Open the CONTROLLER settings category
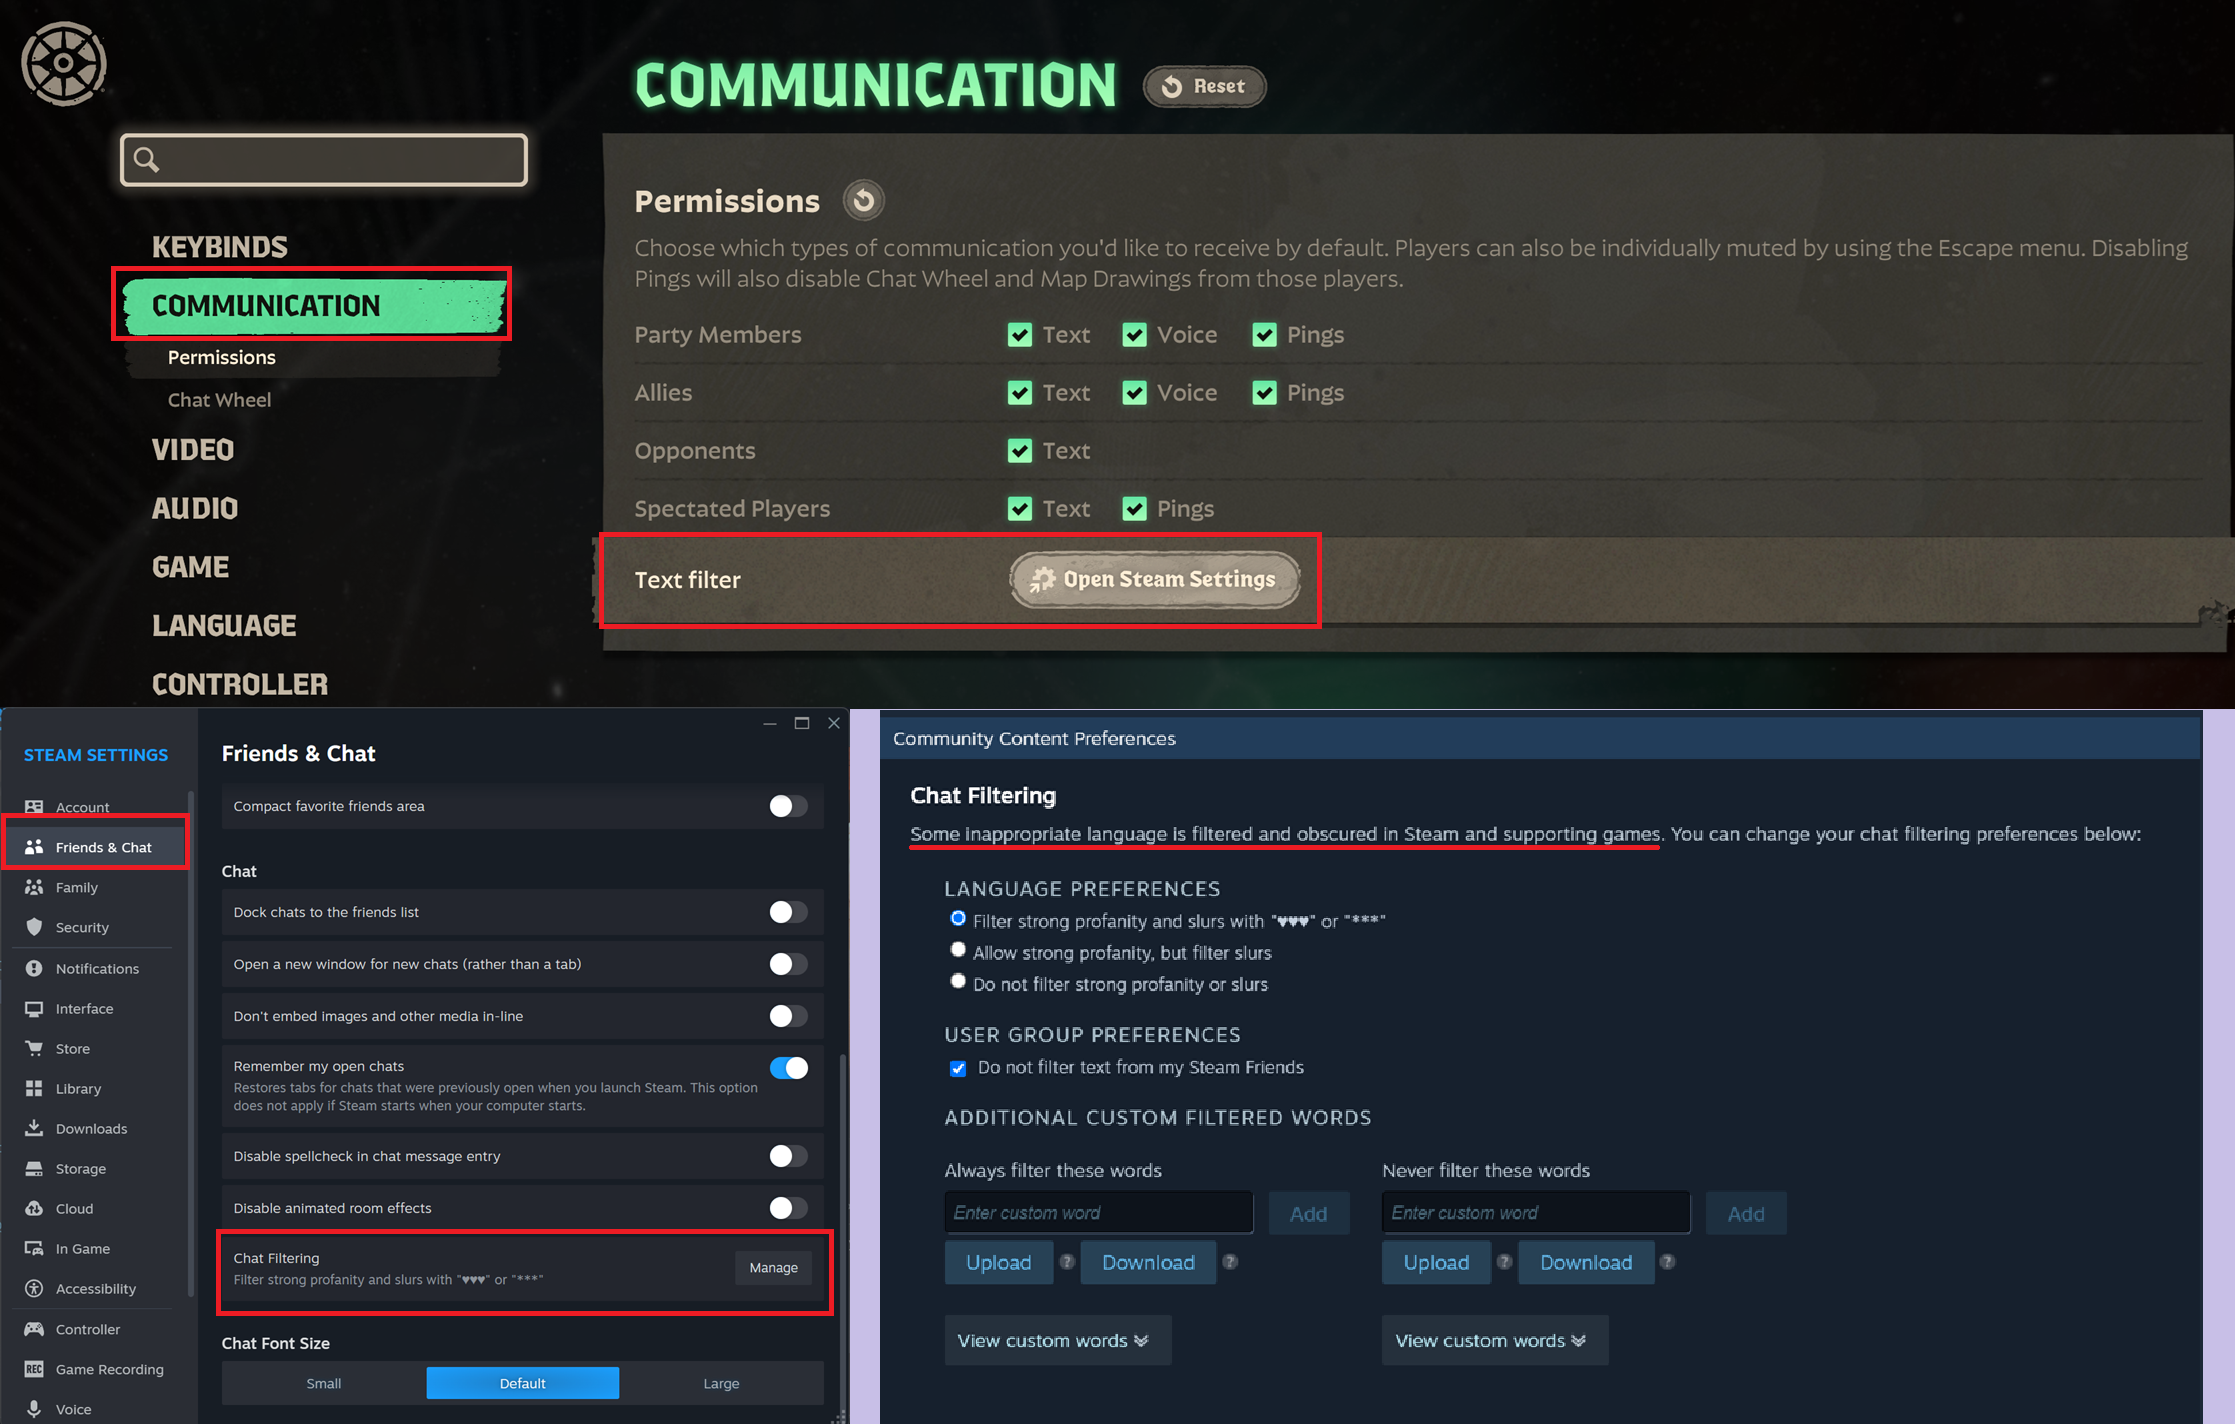 coord(240,684)
